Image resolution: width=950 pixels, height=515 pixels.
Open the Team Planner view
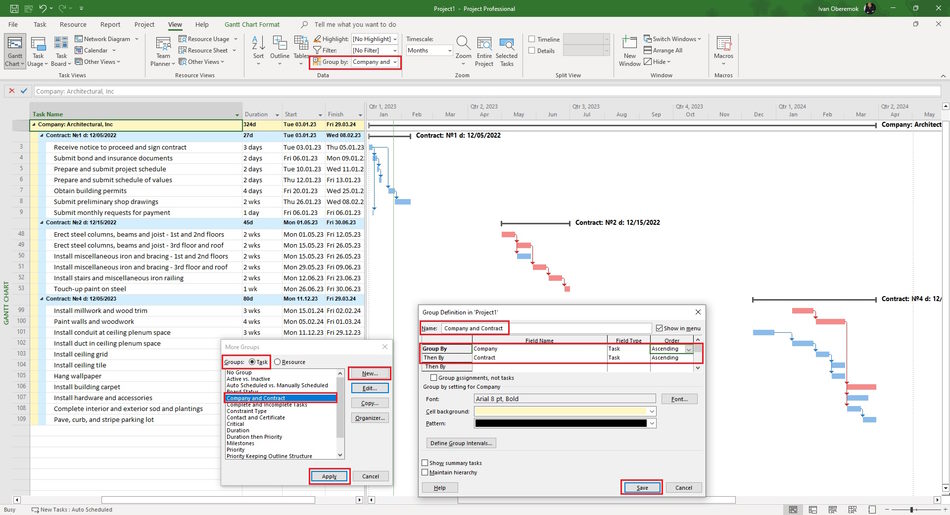(162, 52)
